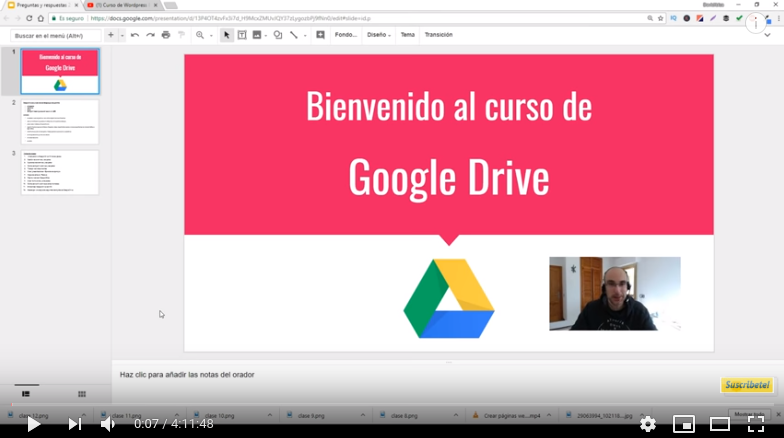
Task: Open YouTube player settings gear
Action: (x=648, y=424)
